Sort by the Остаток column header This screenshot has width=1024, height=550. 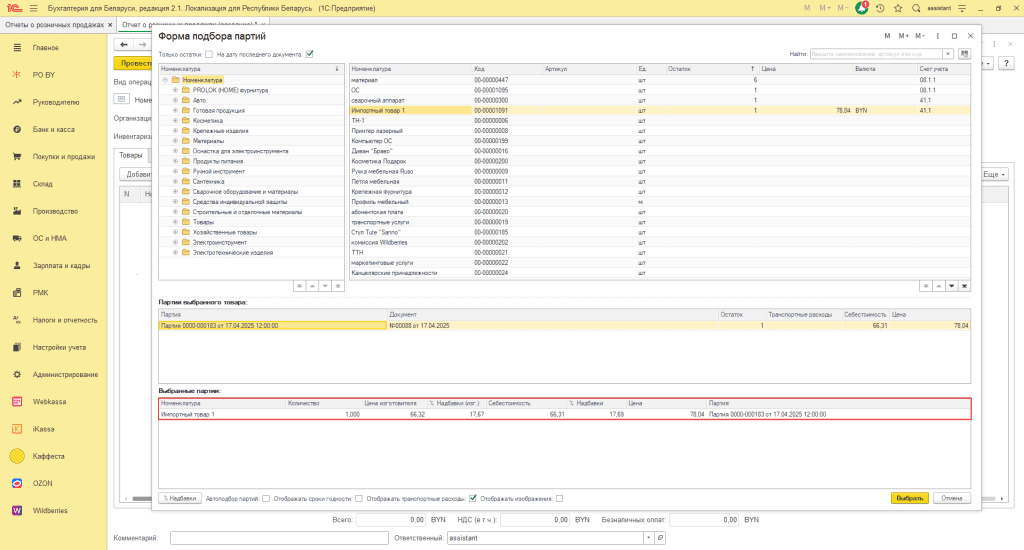(711, 69)
